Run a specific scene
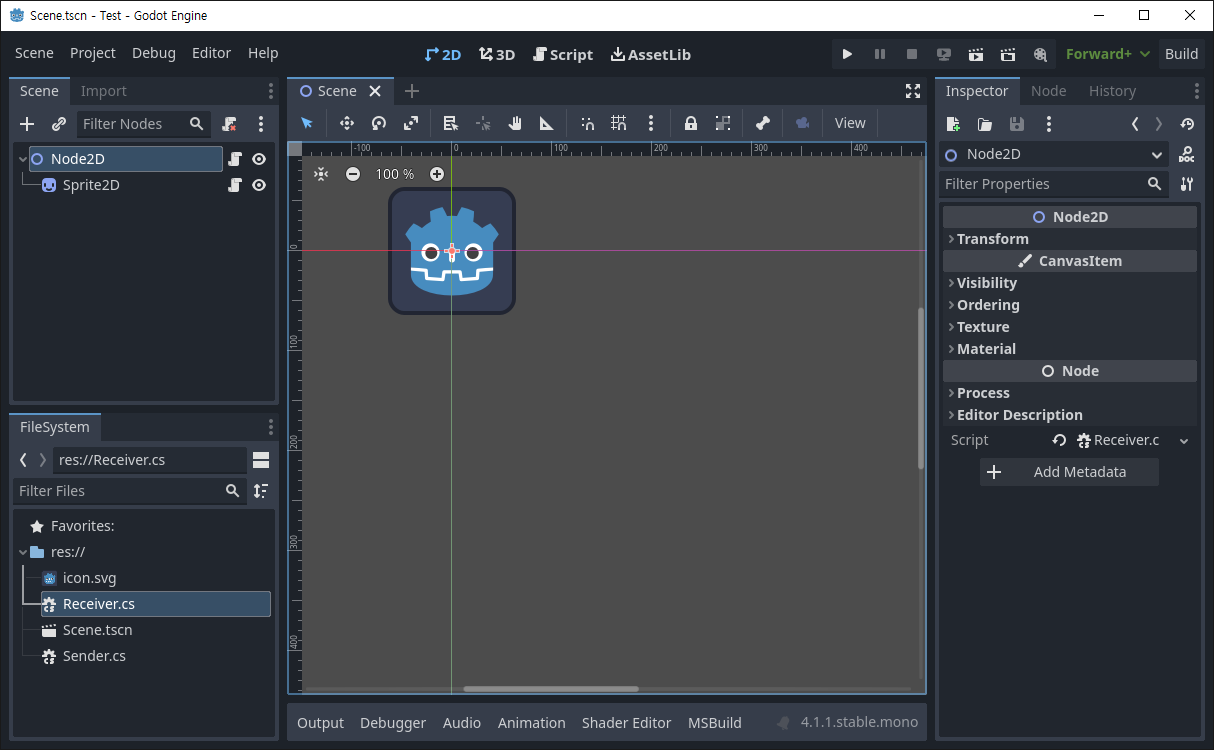The width and height of the screenshot is (1214, 750). point(1008,54)
